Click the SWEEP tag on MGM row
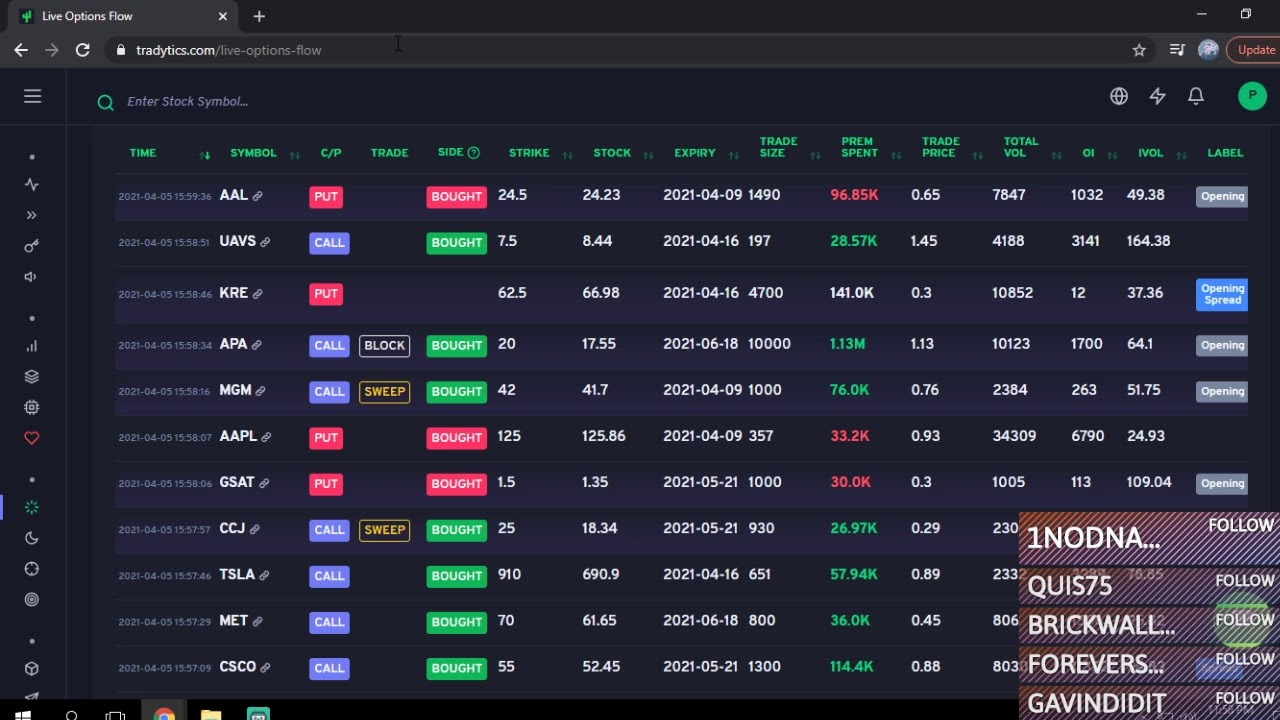The image size is (1280, 720). 385,392
